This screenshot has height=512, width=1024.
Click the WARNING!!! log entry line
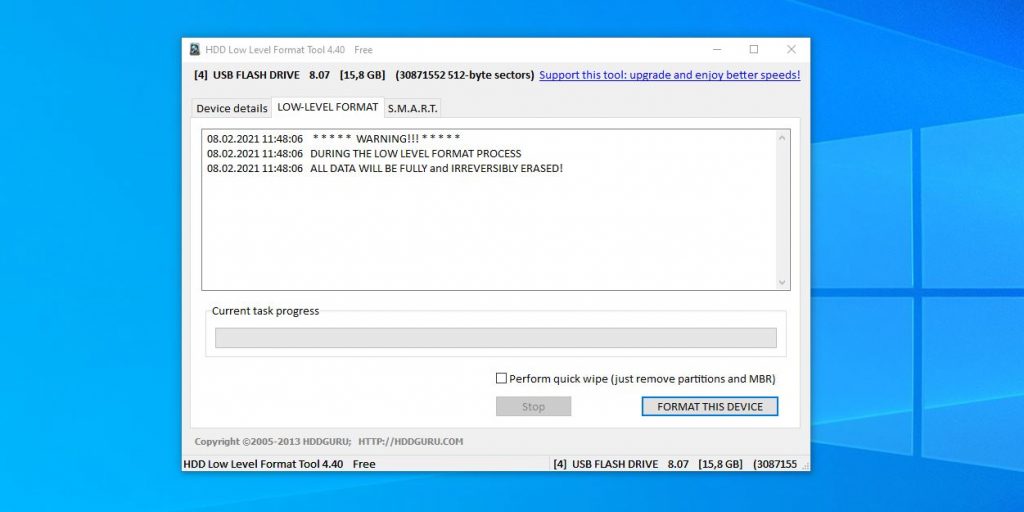coord(333,138)
